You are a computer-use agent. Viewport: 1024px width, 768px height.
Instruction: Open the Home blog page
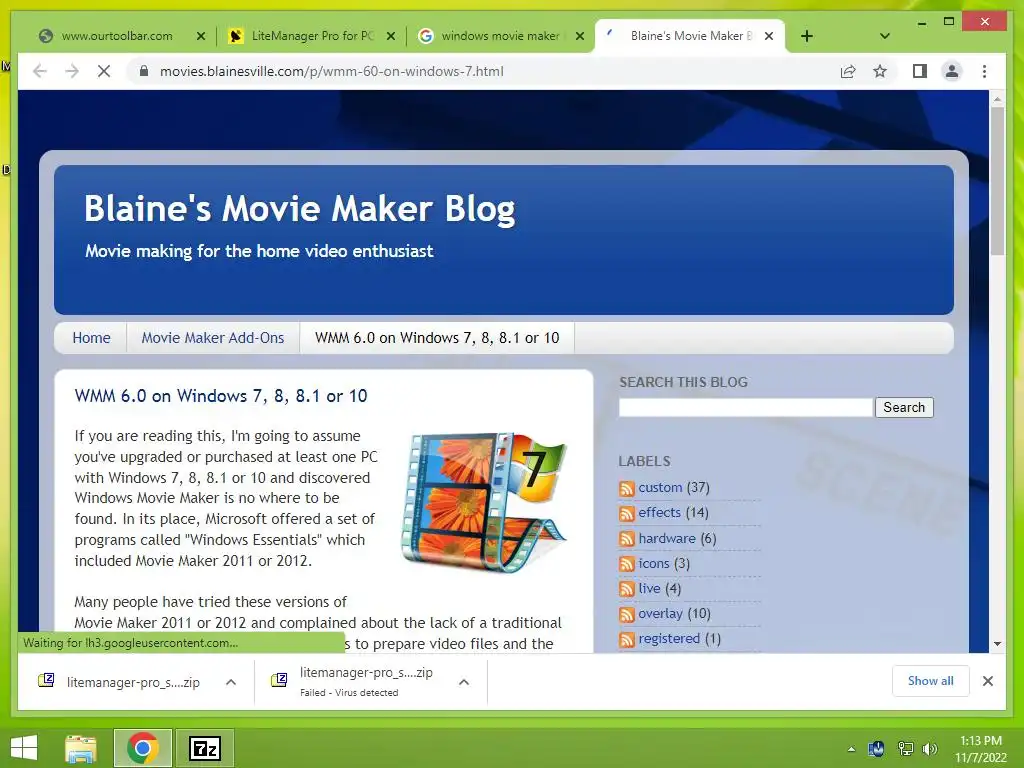91,338
